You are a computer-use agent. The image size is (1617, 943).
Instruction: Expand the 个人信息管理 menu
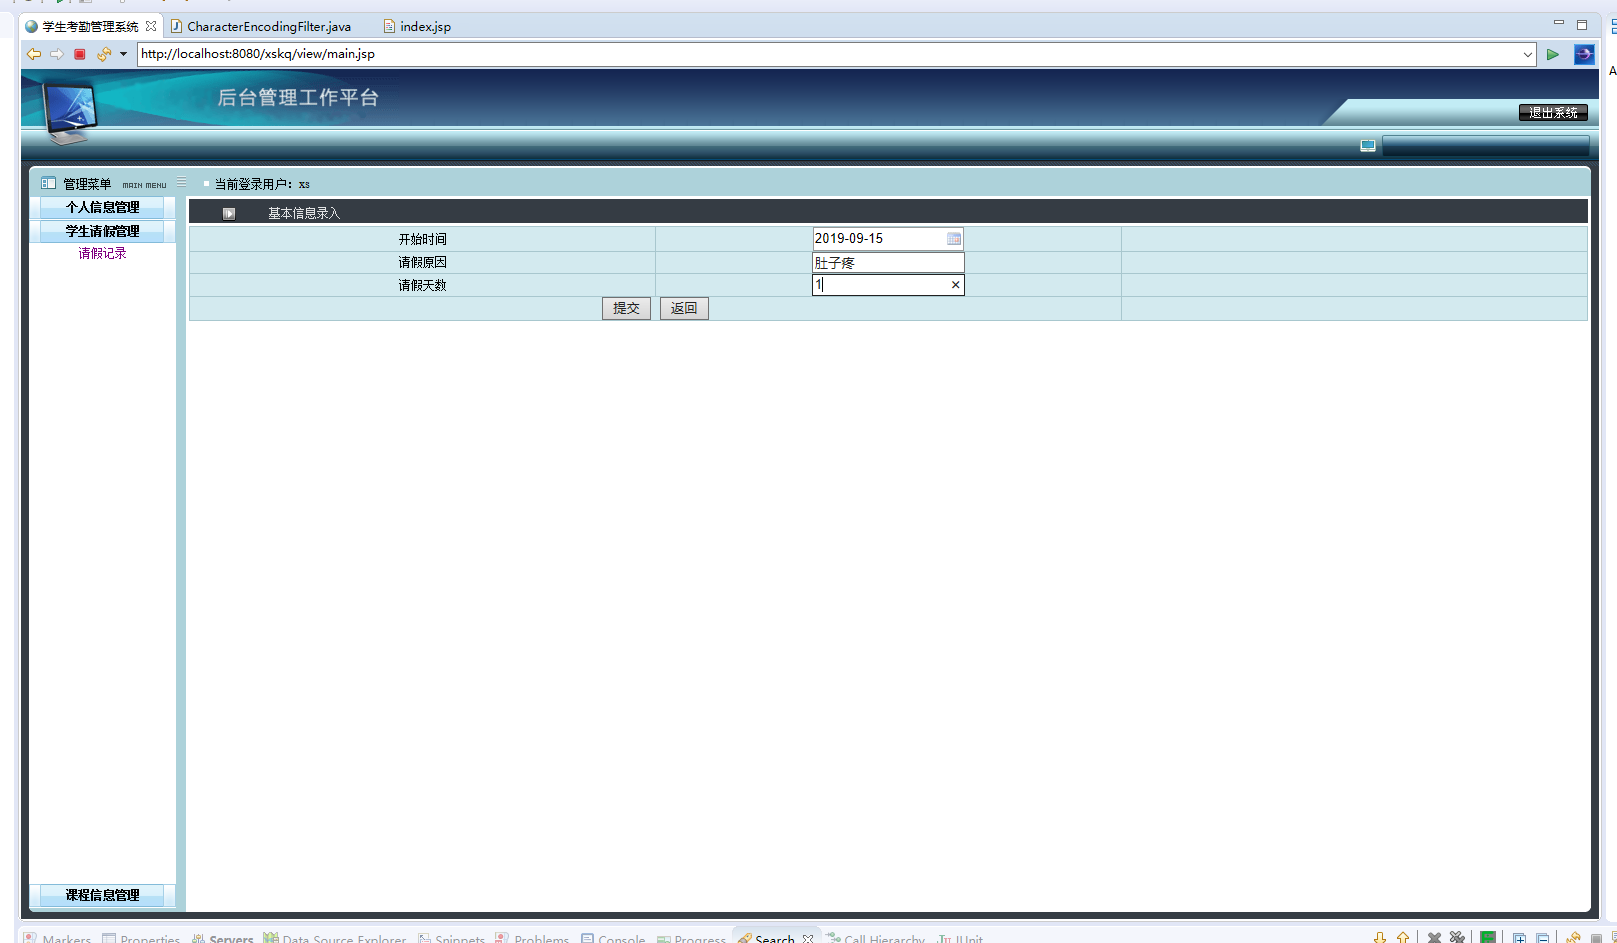pyautogui.click(x=102, y=207)
